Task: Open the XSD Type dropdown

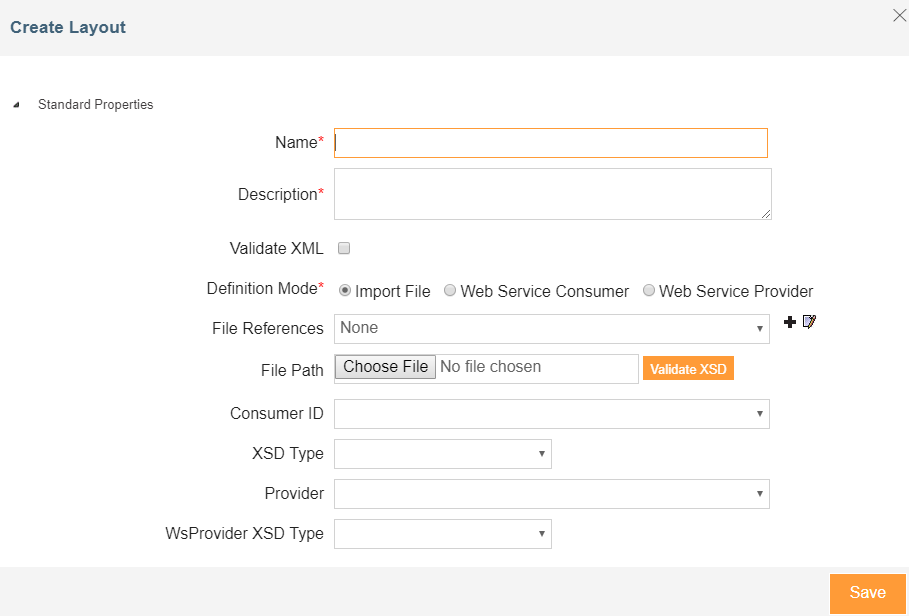Action: pyautogui.click(x=442, y=454)
